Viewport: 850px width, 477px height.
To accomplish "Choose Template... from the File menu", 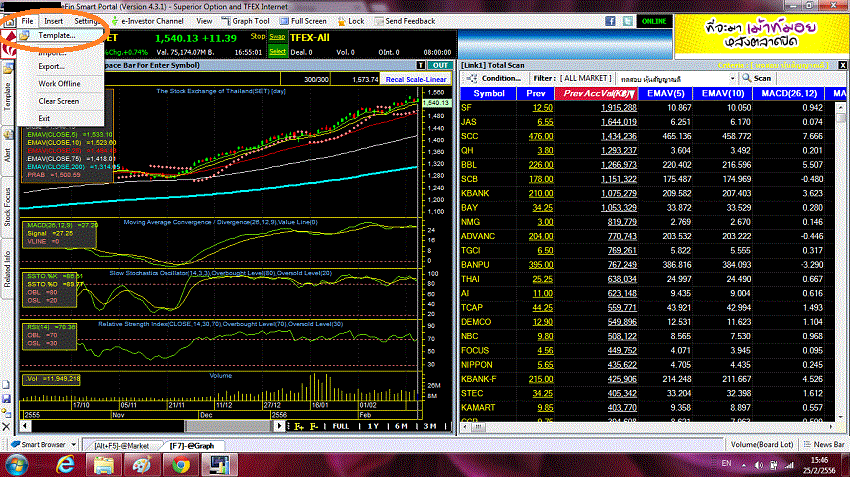I will tap(56, 35).
